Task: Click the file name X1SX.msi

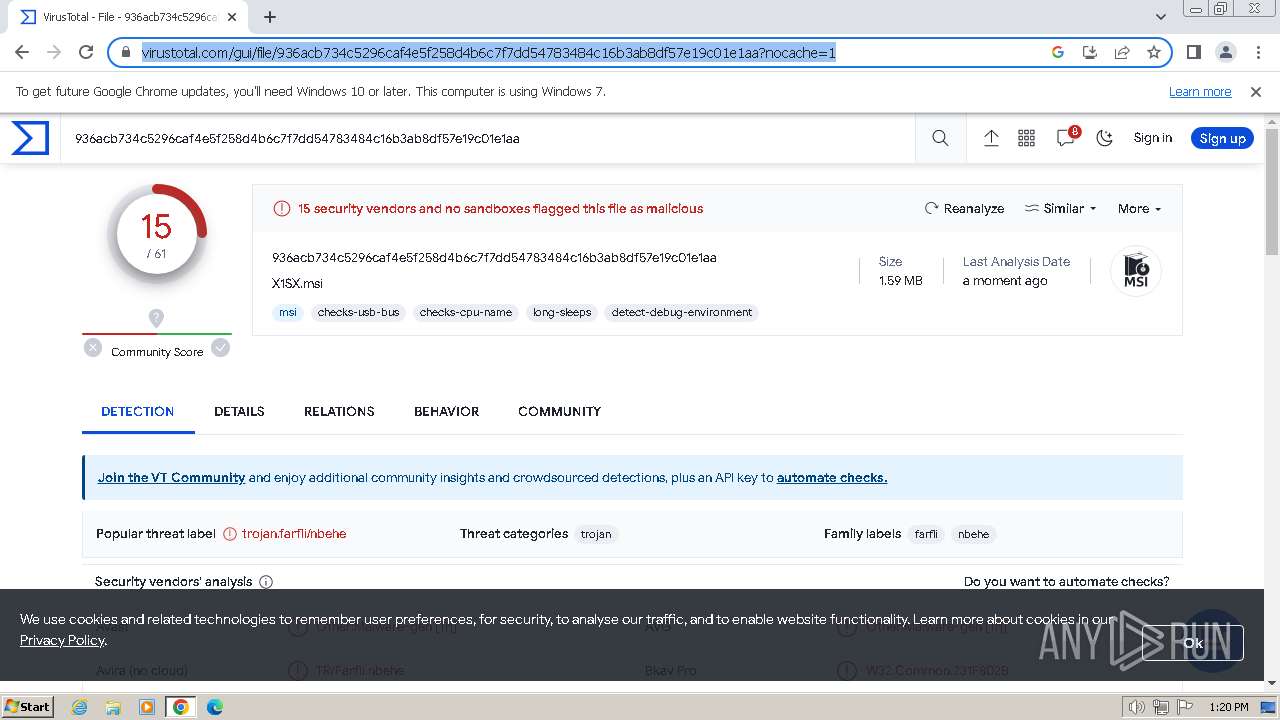Action: (x=297, y=284)
